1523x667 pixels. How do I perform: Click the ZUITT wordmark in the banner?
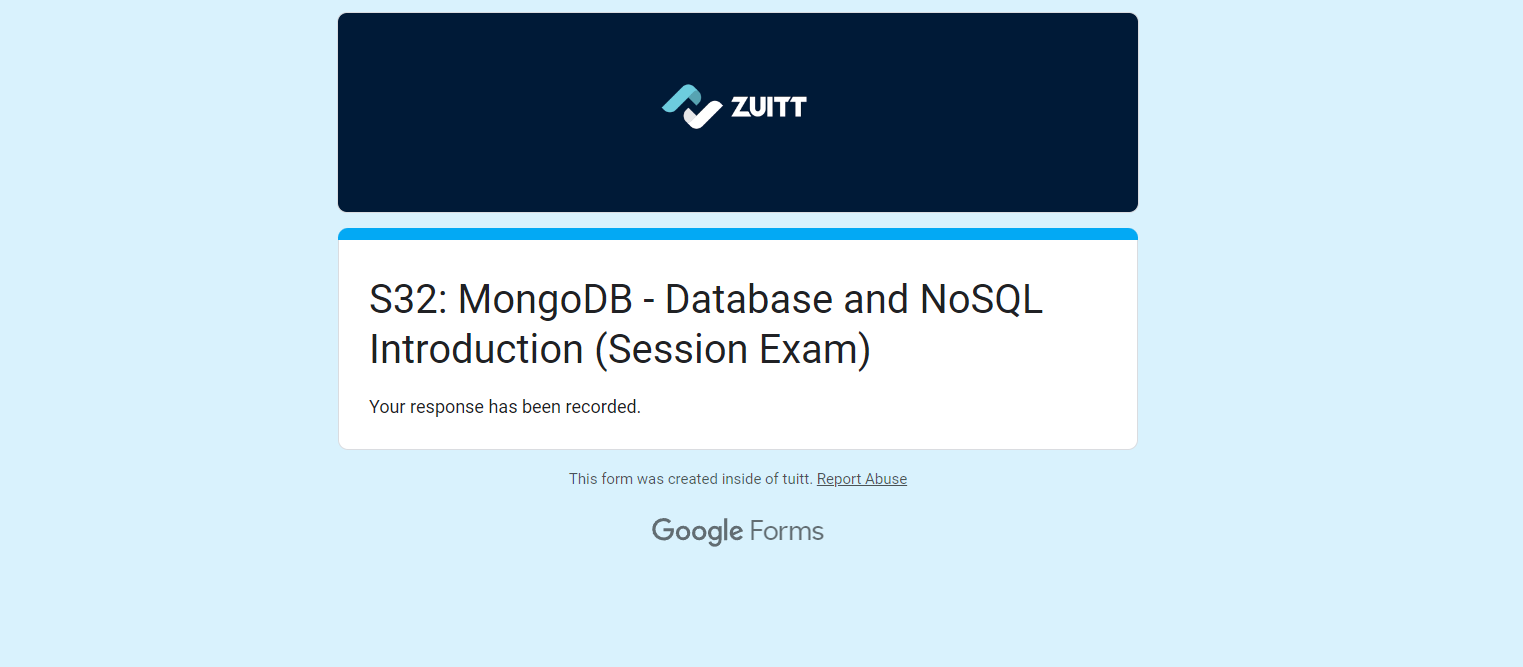[x=768, y=106]
